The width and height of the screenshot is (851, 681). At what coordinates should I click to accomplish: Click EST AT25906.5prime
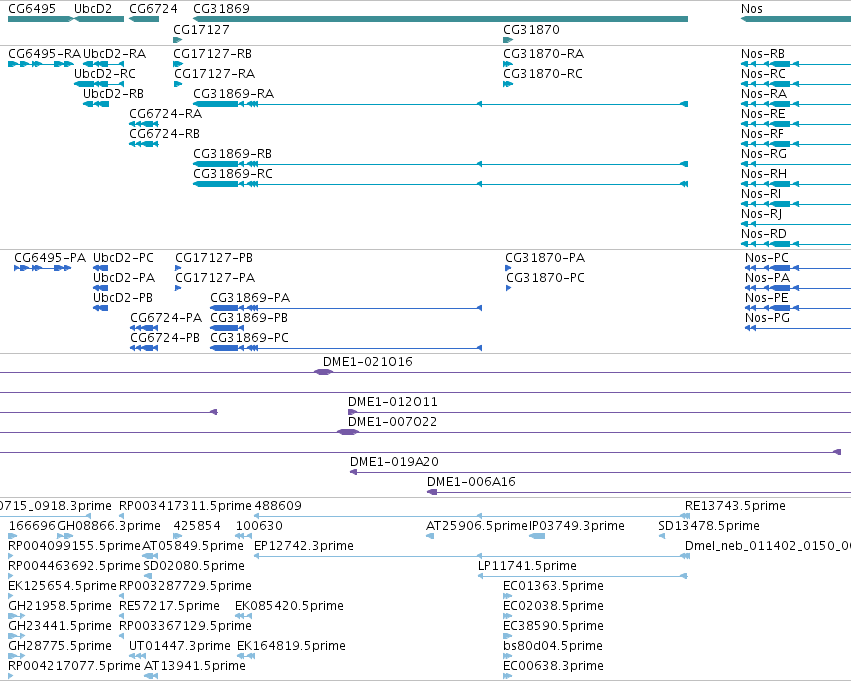point(477,526)
